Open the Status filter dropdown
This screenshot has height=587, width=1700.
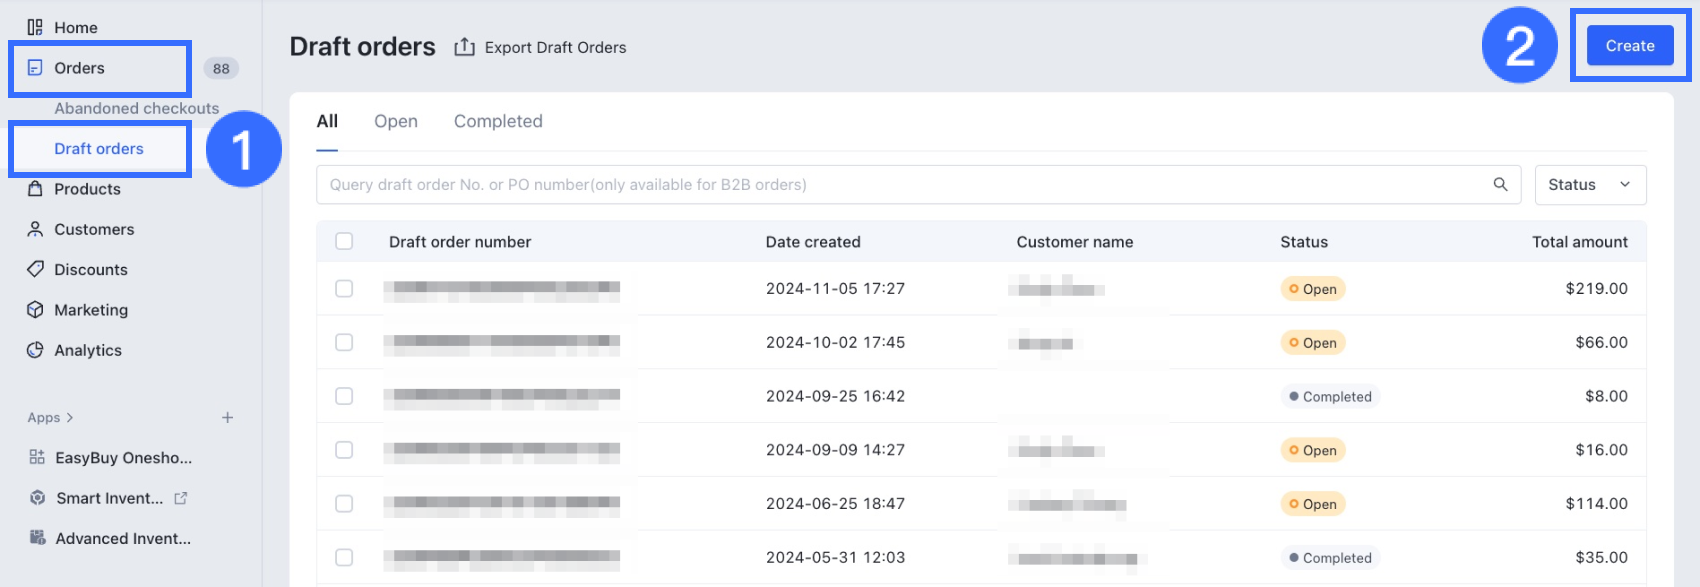(x=1590, y=184)
